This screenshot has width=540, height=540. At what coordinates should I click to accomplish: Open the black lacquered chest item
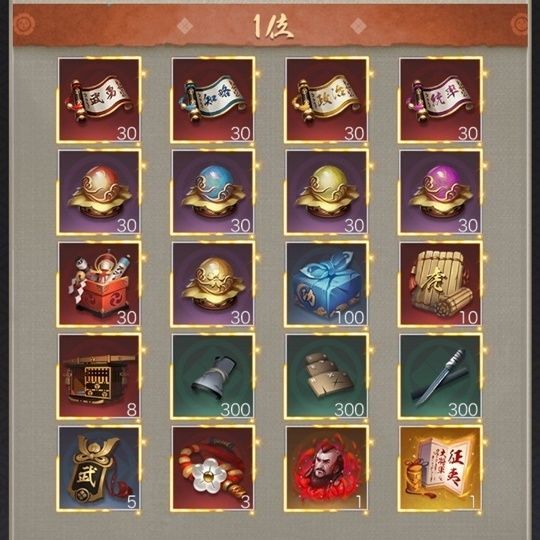coord(99,376)
